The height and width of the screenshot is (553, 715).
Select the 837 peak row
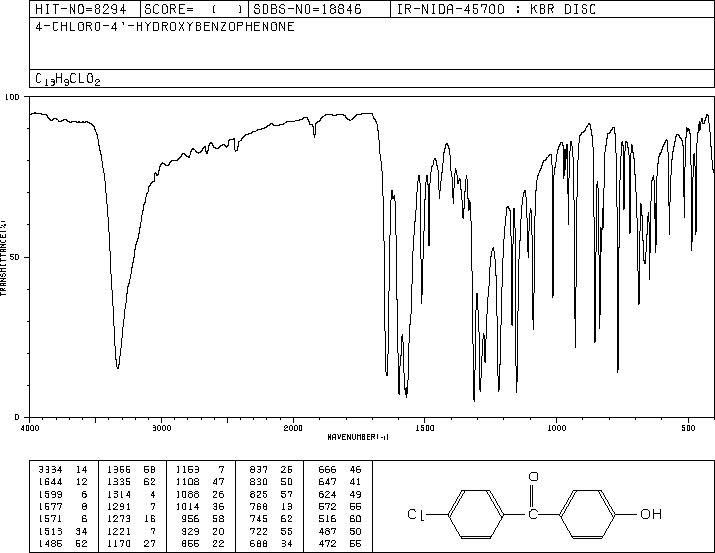tap(271, 469)
